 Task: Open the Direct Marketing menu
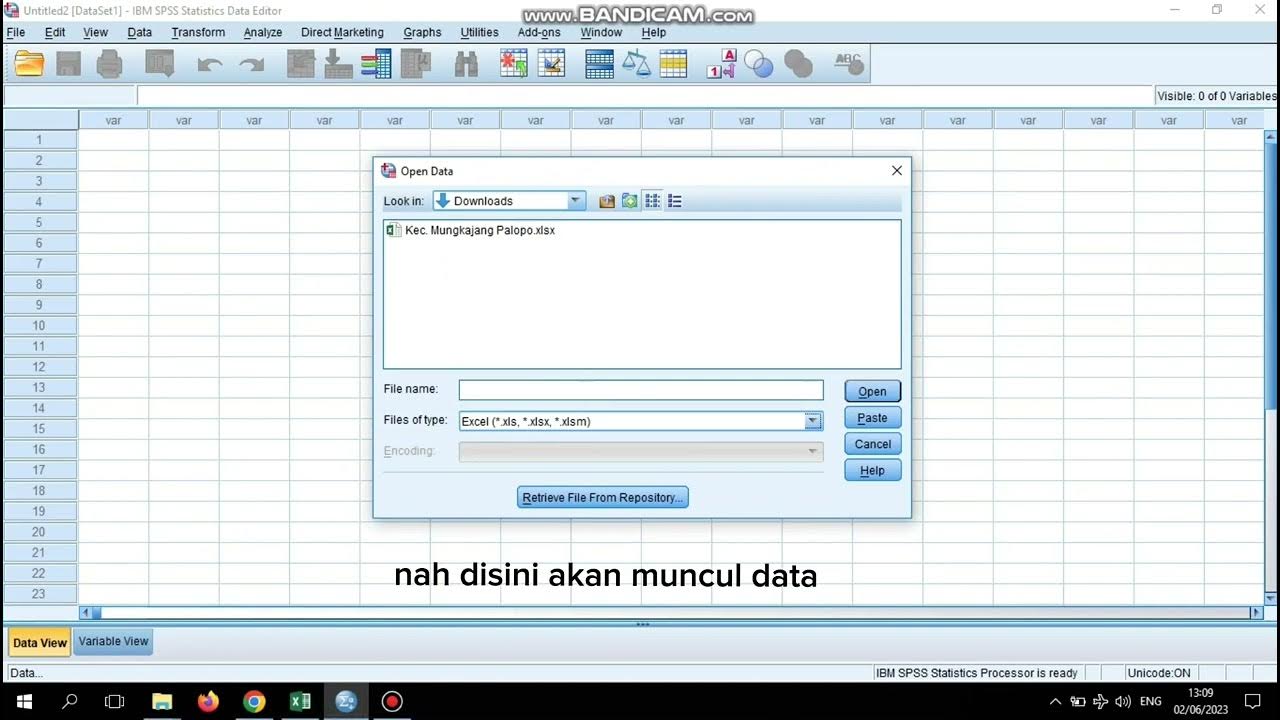(342, 32)
